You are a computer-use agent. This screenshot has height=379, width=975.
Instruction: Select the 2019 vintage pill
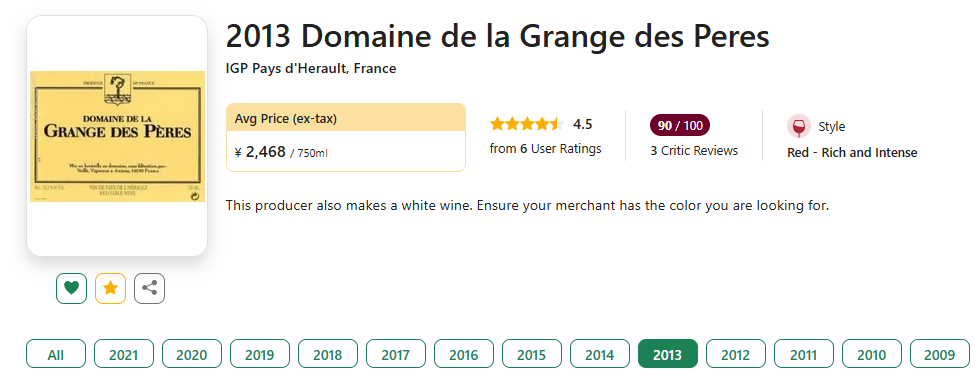point(259,355)
